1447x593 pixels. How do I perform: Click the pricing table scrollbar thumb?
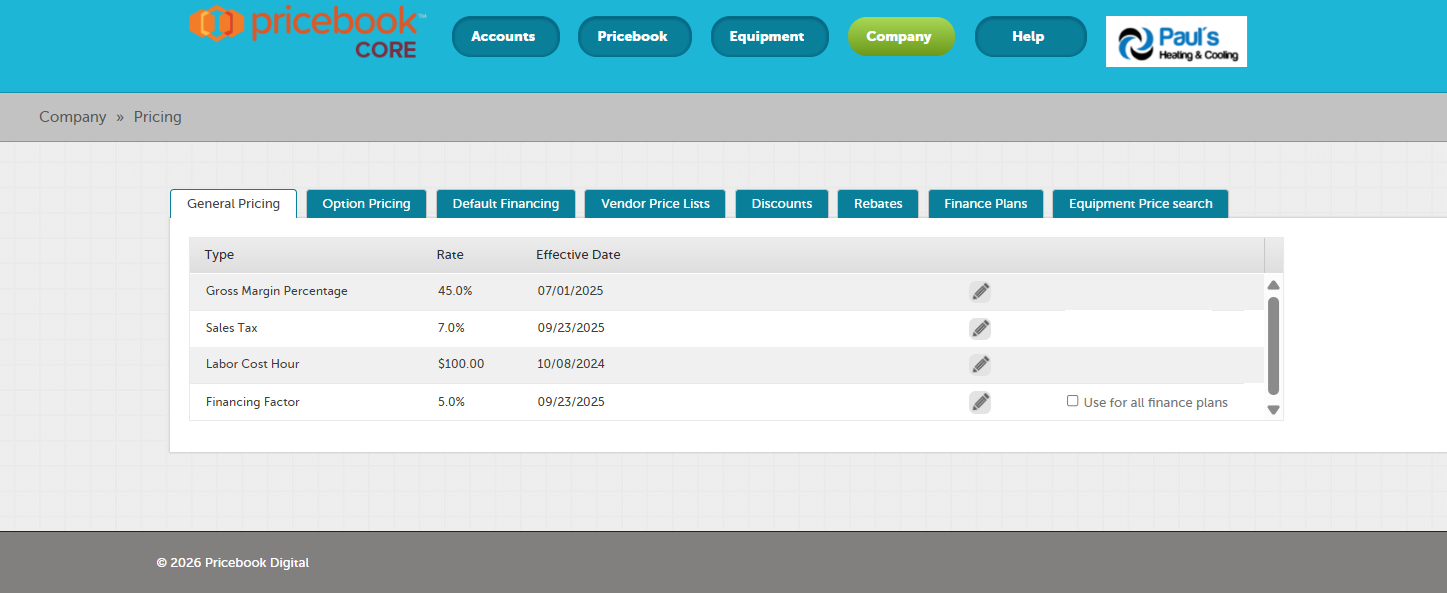click(x=1273, y=345)
